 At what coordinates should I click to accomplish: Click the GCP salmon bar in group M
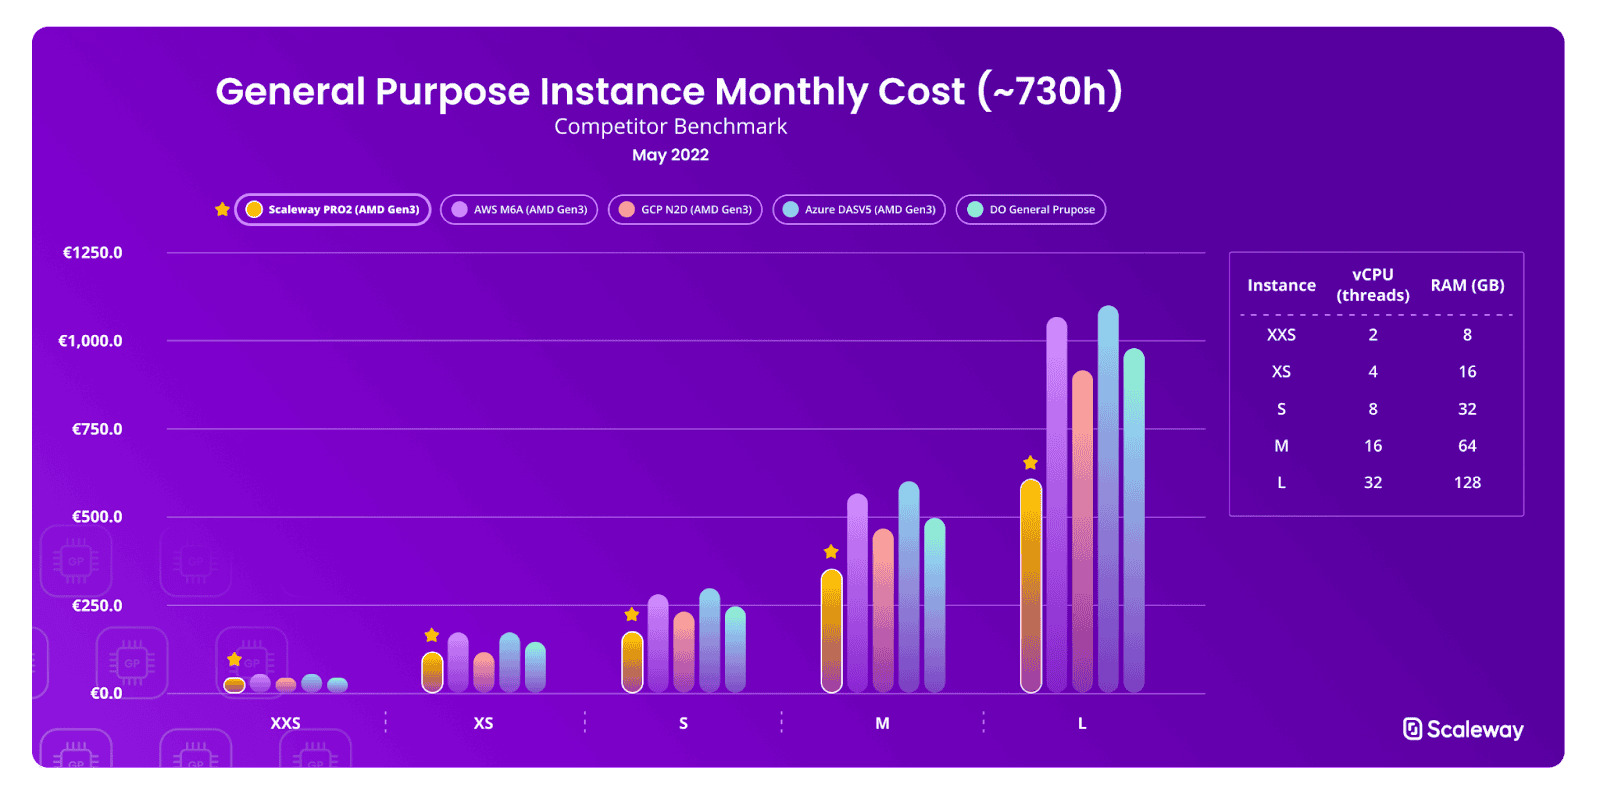pyautogui.click(x=883, y=611)
